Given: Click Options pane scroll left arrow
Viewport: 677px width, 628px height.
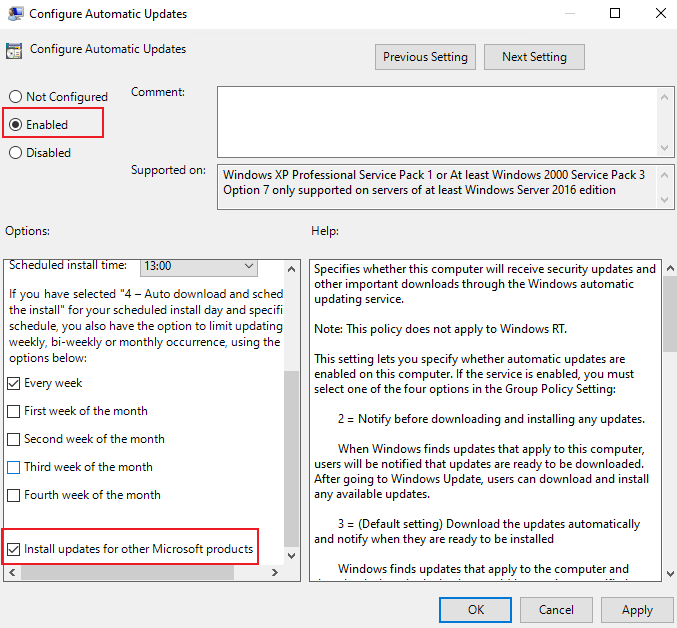Looking at the screenshot, I should [12, 573].
